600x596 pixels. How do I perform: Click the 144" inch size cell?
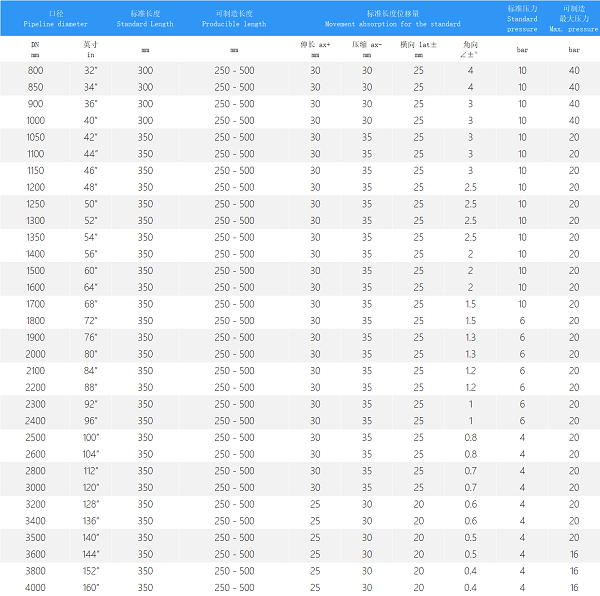click(91, 554)
